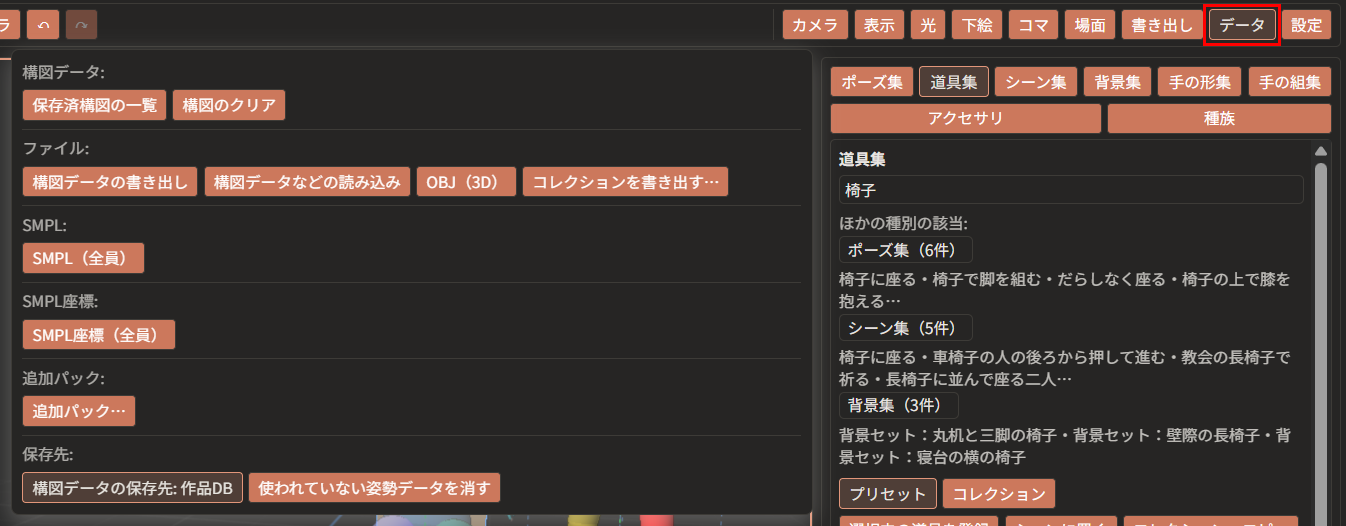Open the 場面 menu

click(x=1090, y=25)
